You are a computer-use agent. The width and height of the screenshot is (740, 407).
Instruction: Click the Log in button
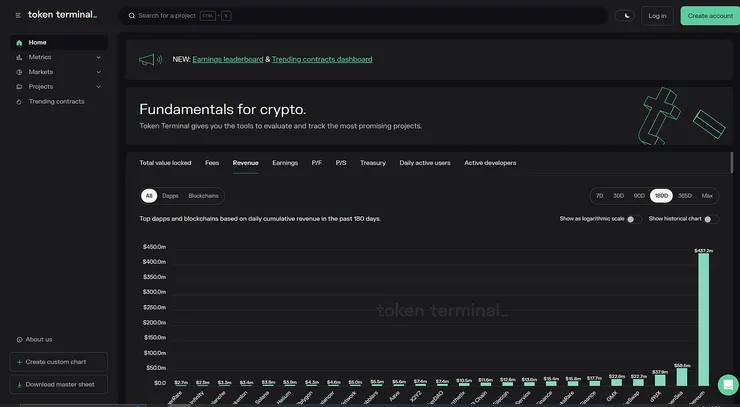[x=657, y=16]
